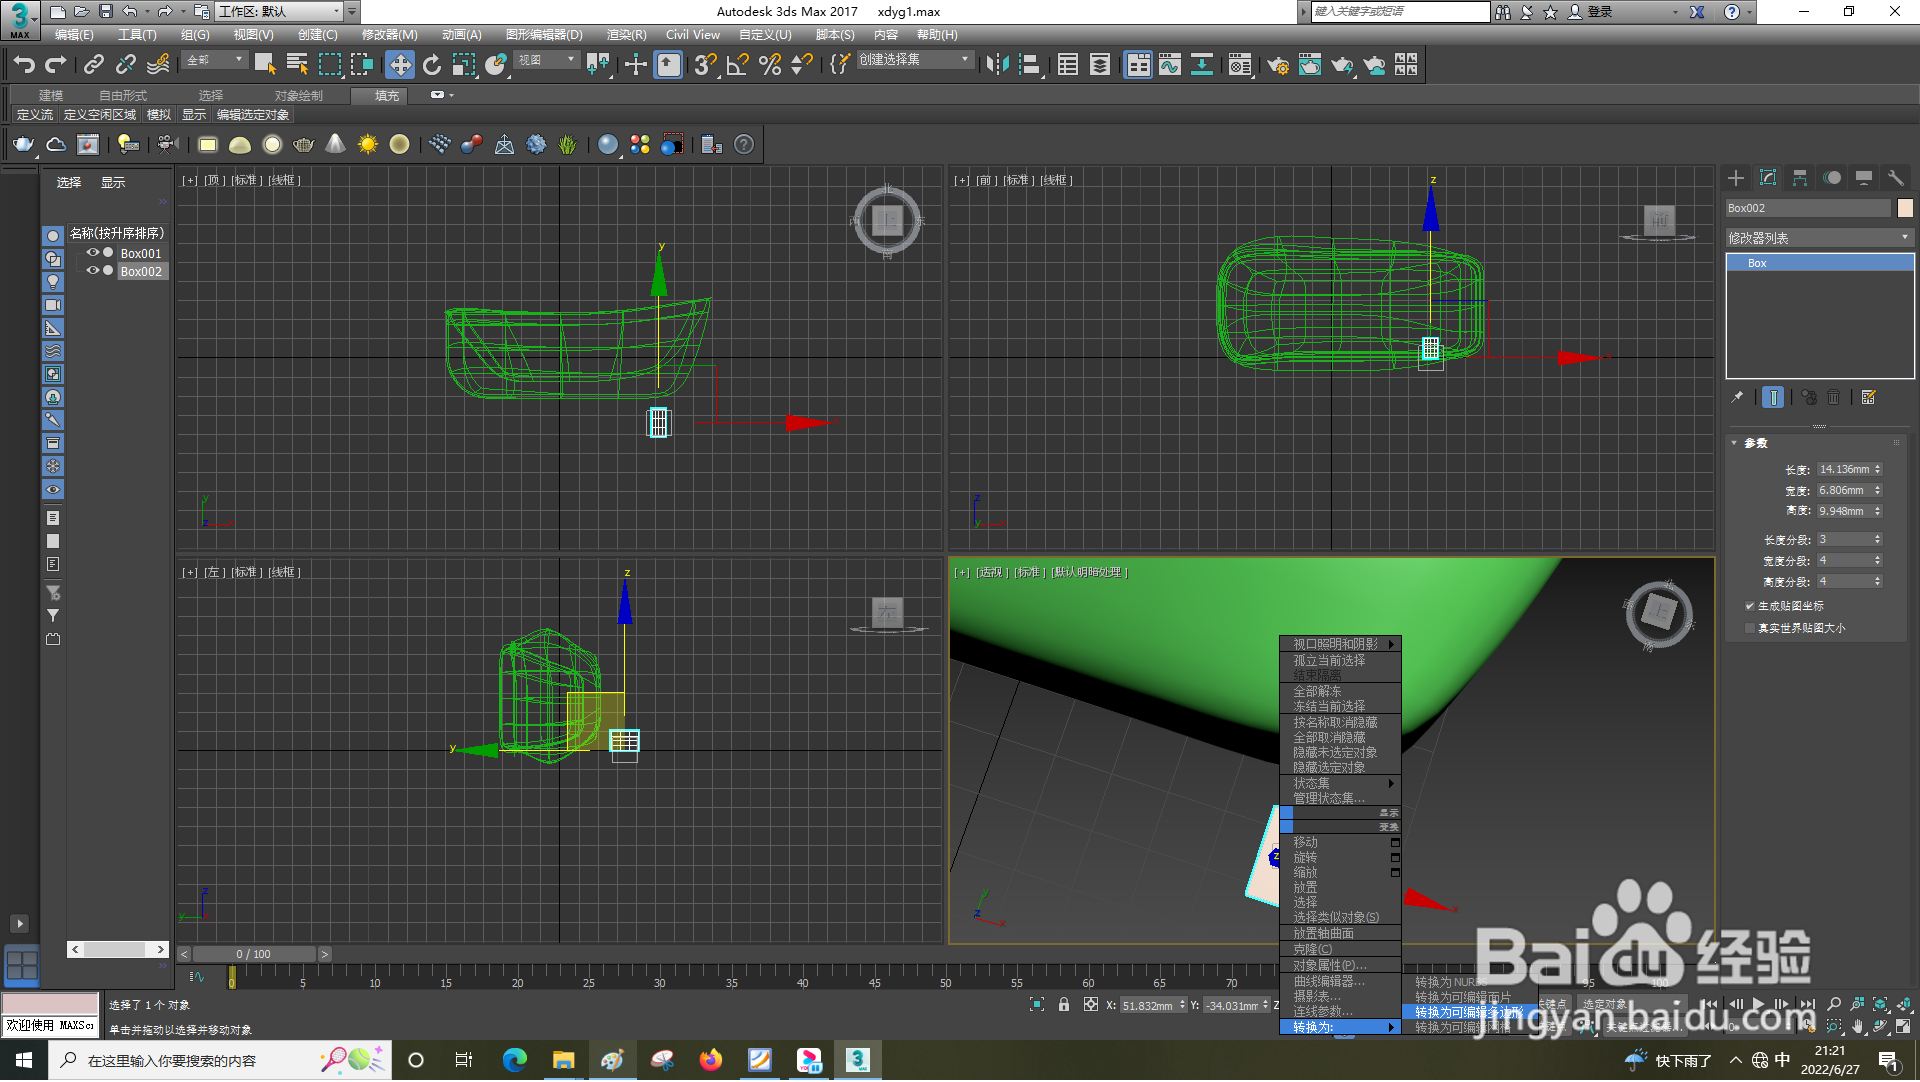Open the Modify panel tab icon
Image resolution: width=1920 pixels, height=1082 pixels.
tap(1768, 178)
